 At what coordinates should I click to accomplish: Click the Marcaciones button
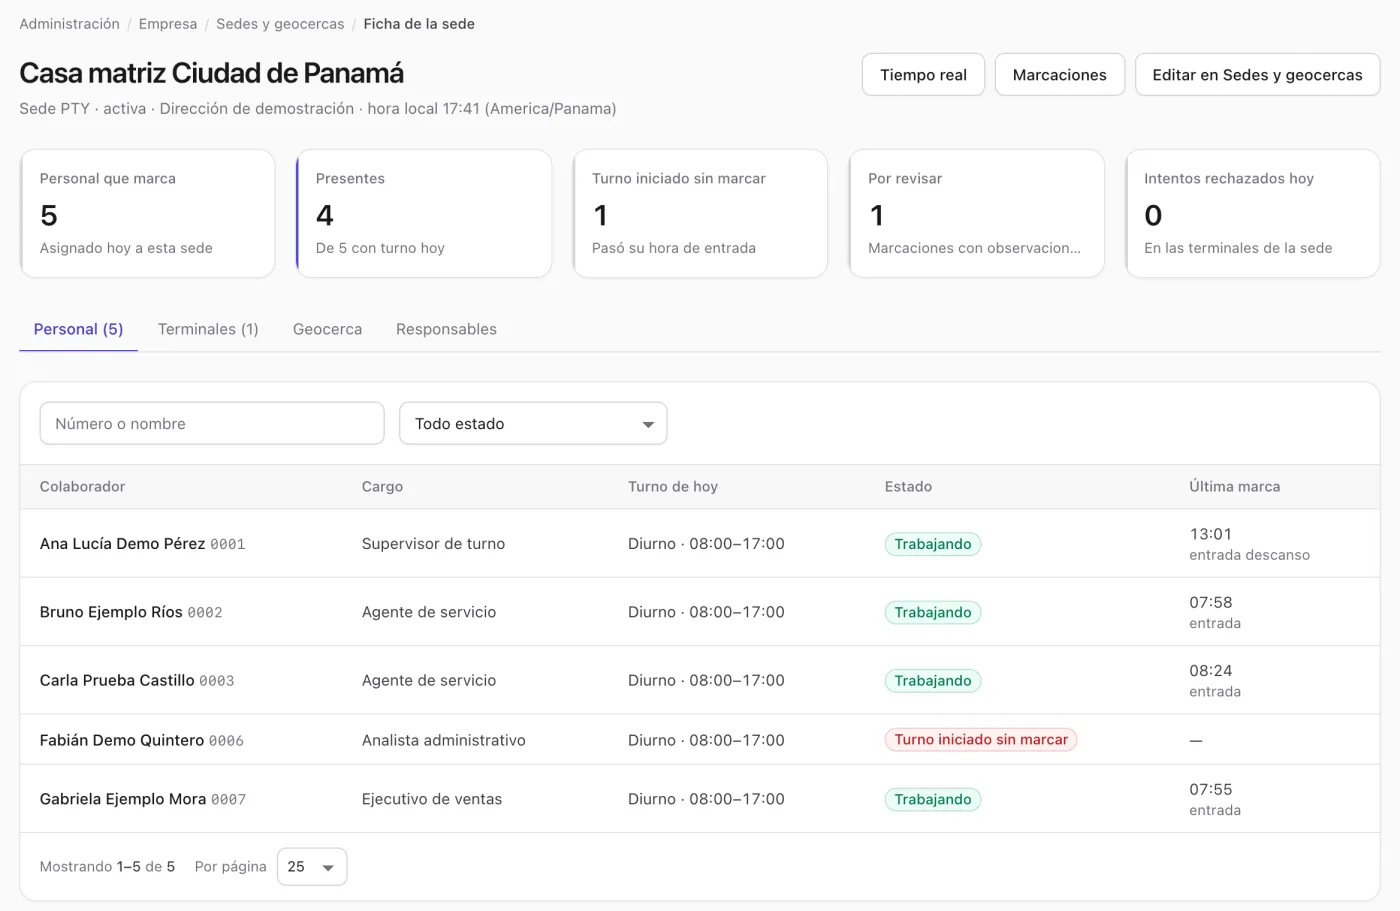(x=1059, y=75)
